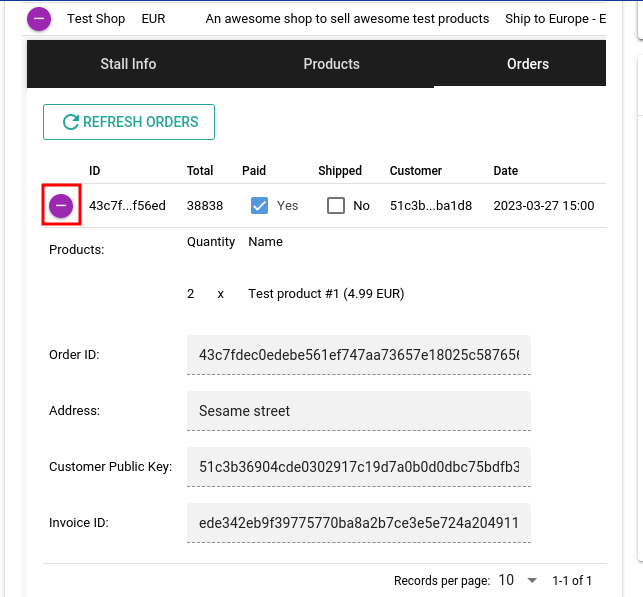This screenshot has height=597, width=643.
Task: Sort by the Customer column header
Action: pos(416,171)
